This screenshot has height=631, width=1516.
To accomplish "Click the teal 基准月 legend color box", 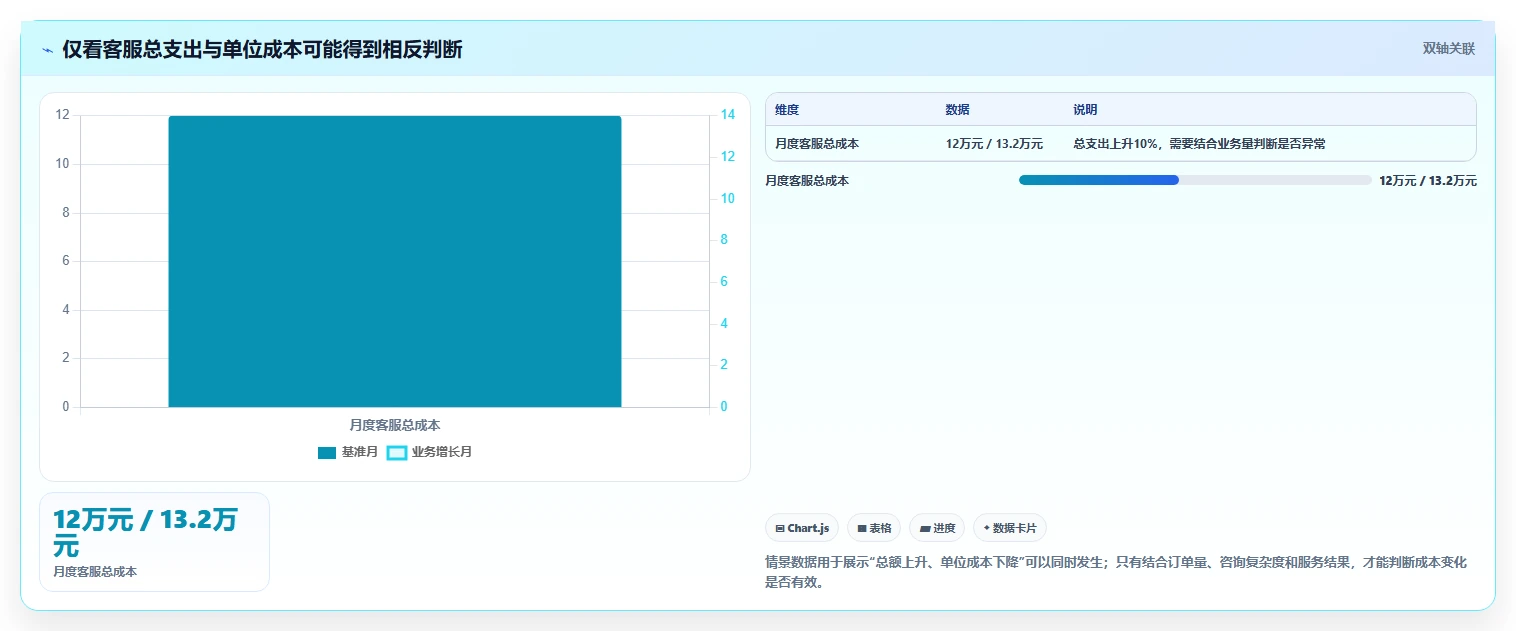I will 327,453.
